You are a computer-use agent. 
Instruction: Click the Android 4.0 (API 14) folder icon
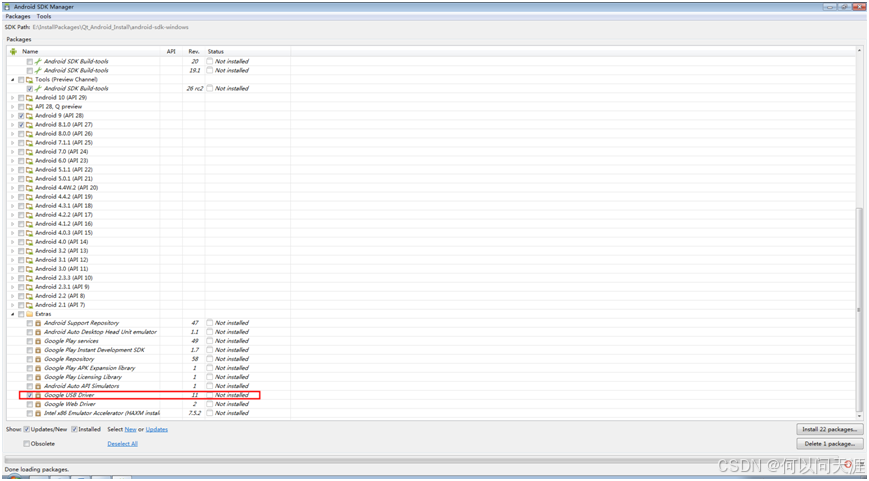(29, 242)
